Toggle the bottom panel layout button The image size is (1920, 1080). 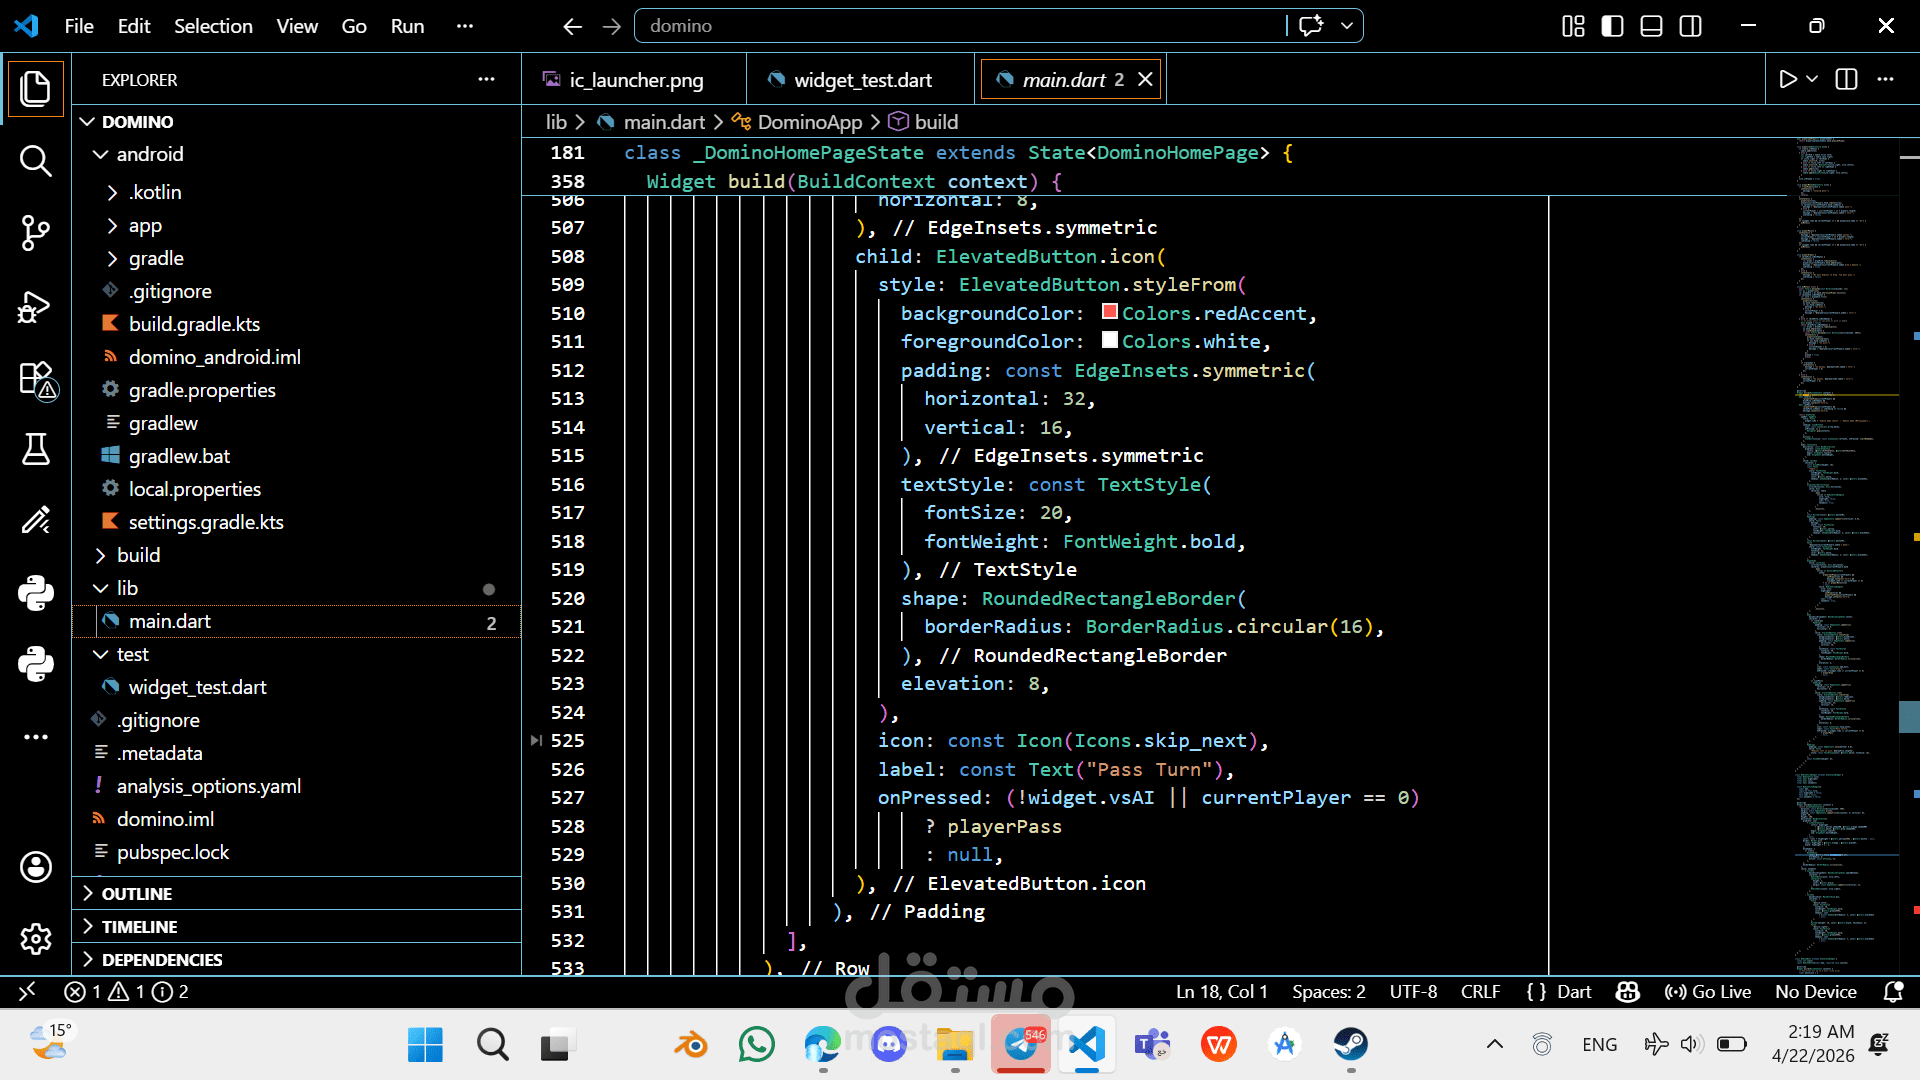1651,26
